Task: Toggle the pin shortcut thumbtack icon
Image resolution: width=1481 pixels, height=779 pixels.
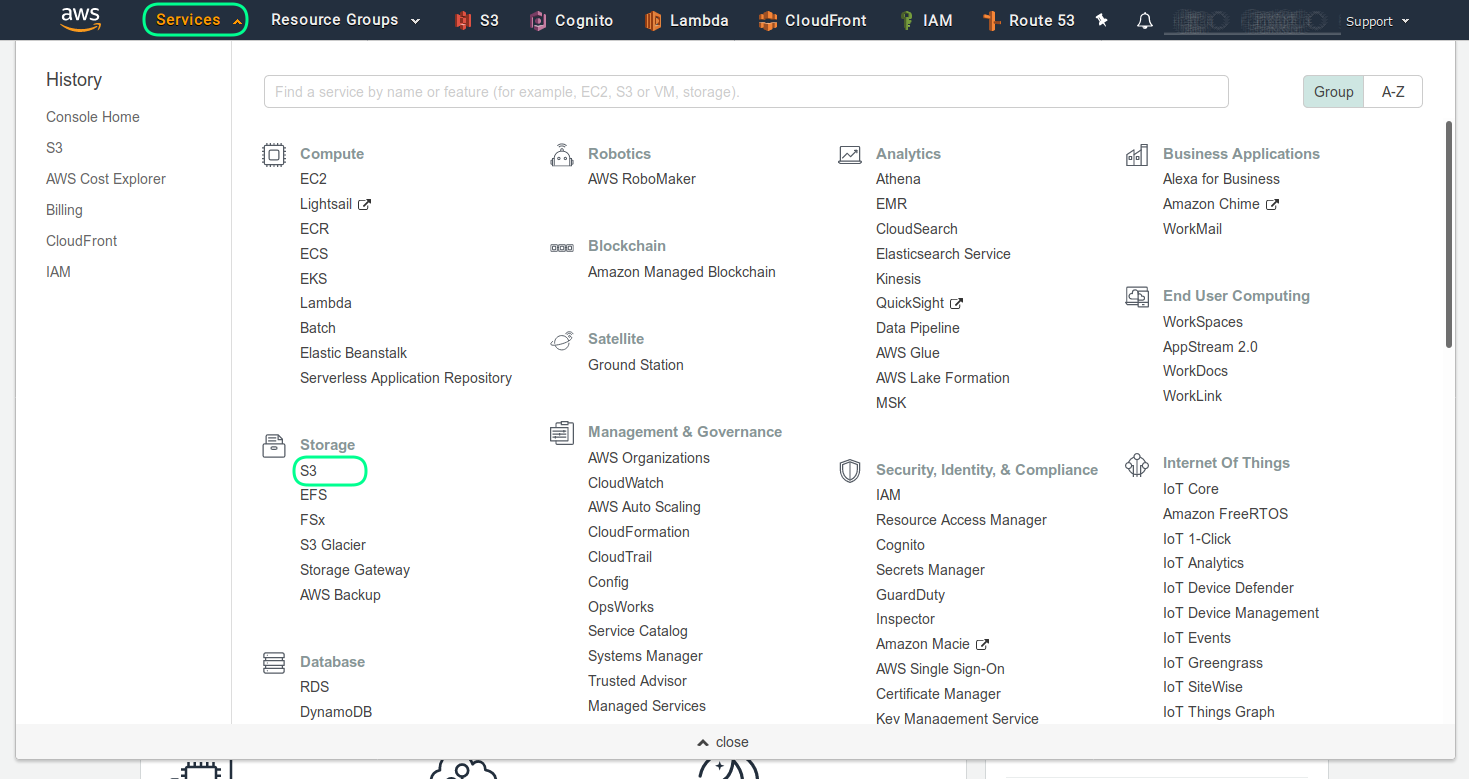Action: pyautogui.click(x=1101, y=20)
